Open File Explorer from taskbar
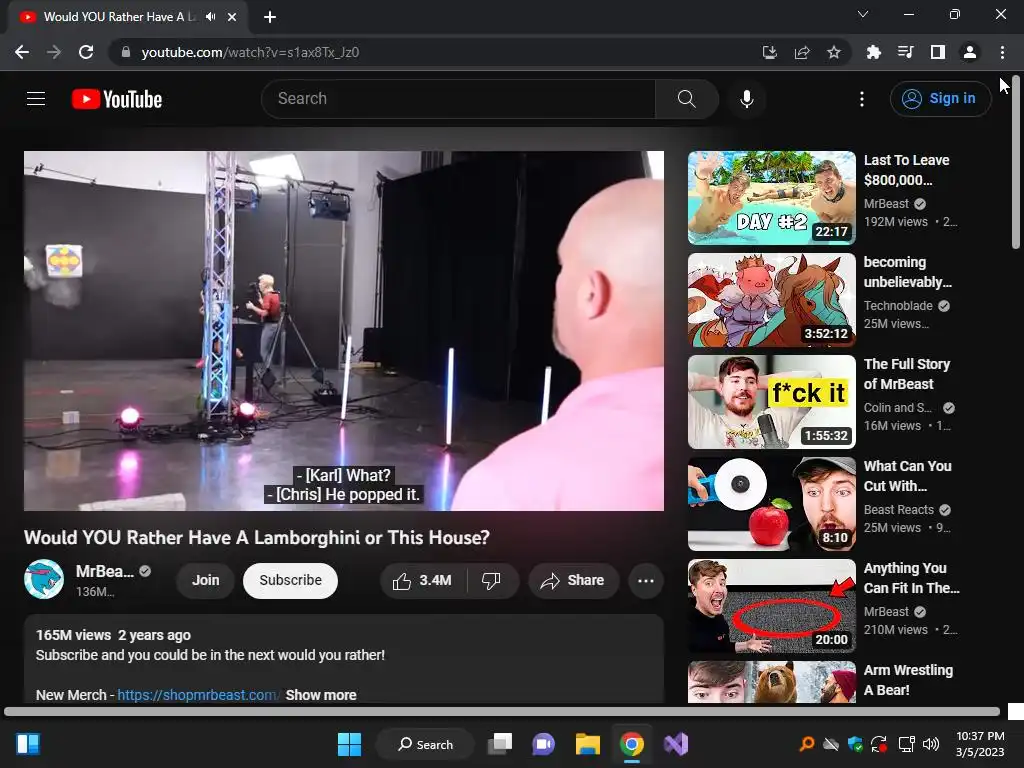The width and height of the screenshot is (1024, 768). click(x=588, y=744)
